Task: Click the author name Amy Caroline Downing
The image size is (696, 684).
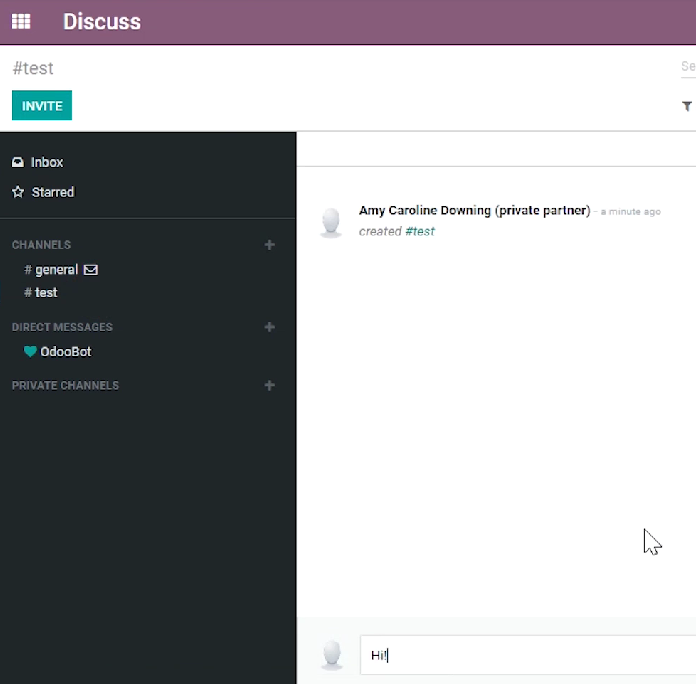Action: 475,210
